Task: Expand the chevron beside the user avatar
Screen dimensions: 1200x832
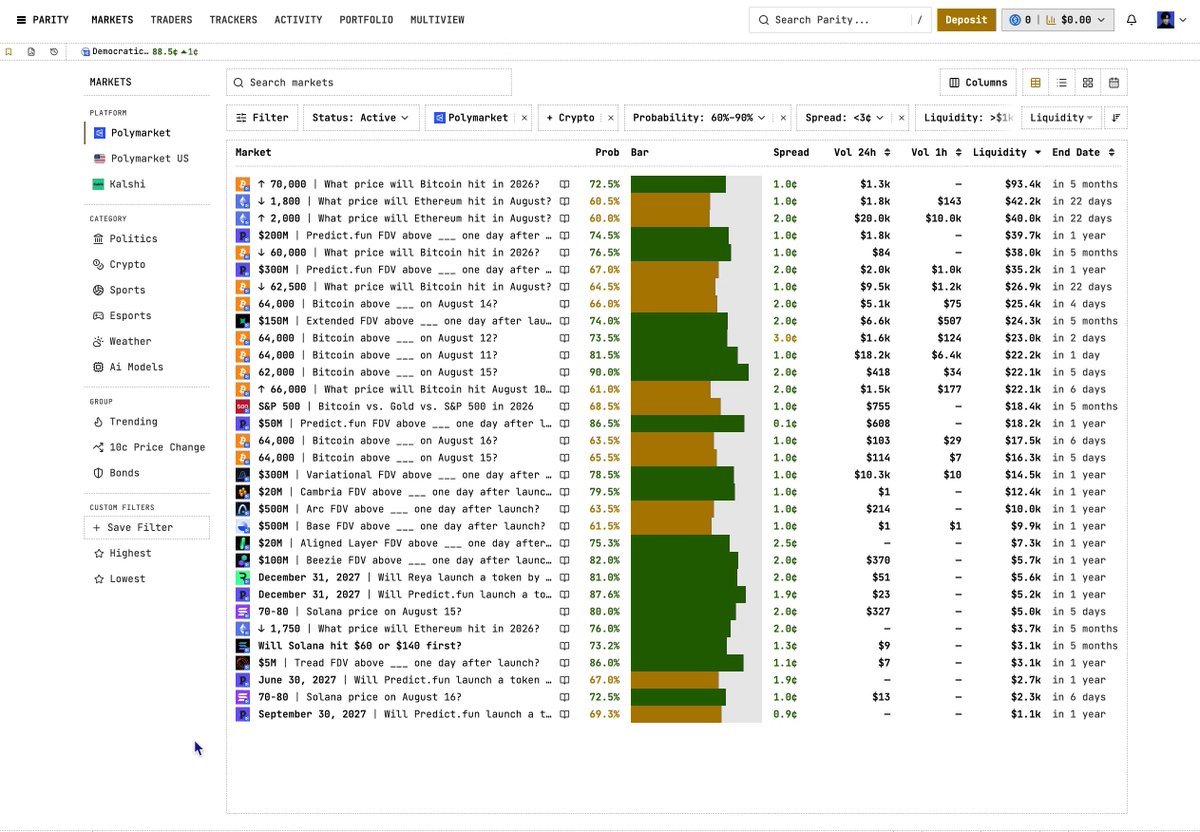Action: click(1185, 20)
